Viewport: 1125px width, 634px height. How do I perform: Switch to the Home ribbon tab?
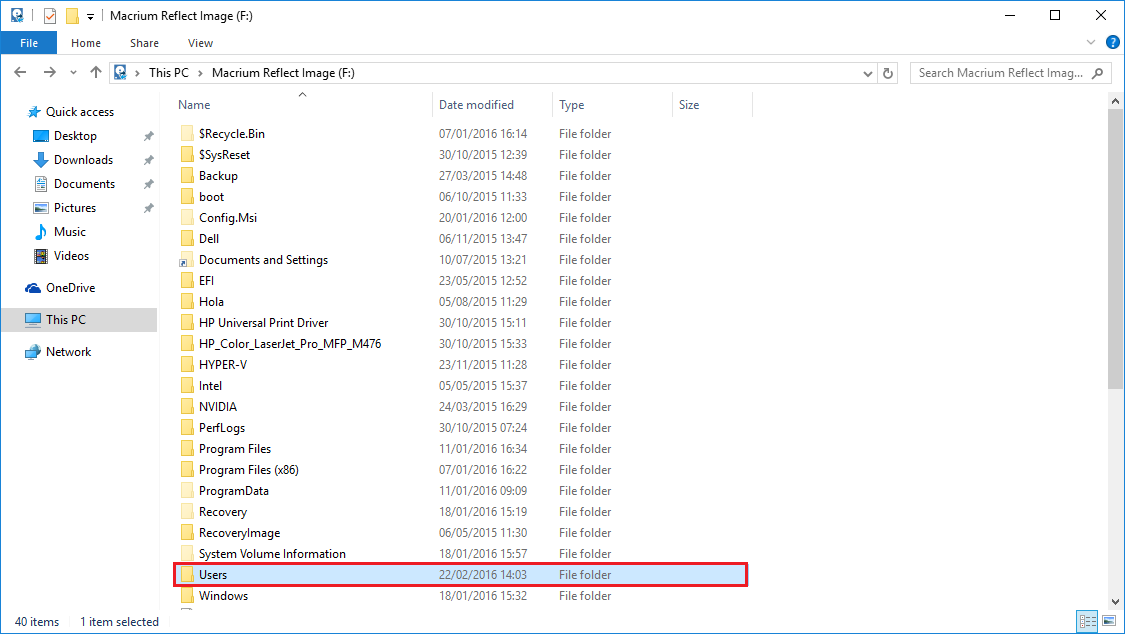tap(86, 43)
